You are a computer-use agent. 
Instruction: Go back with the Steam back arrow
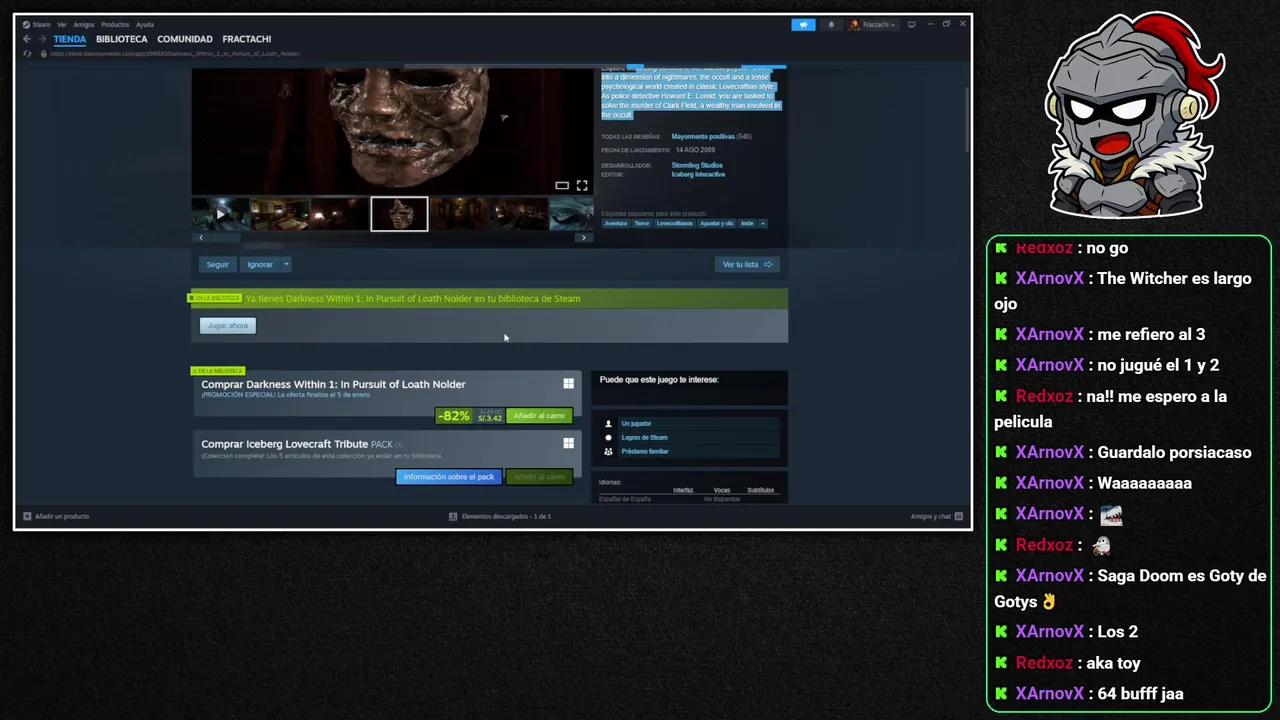[x=27, y=39]
